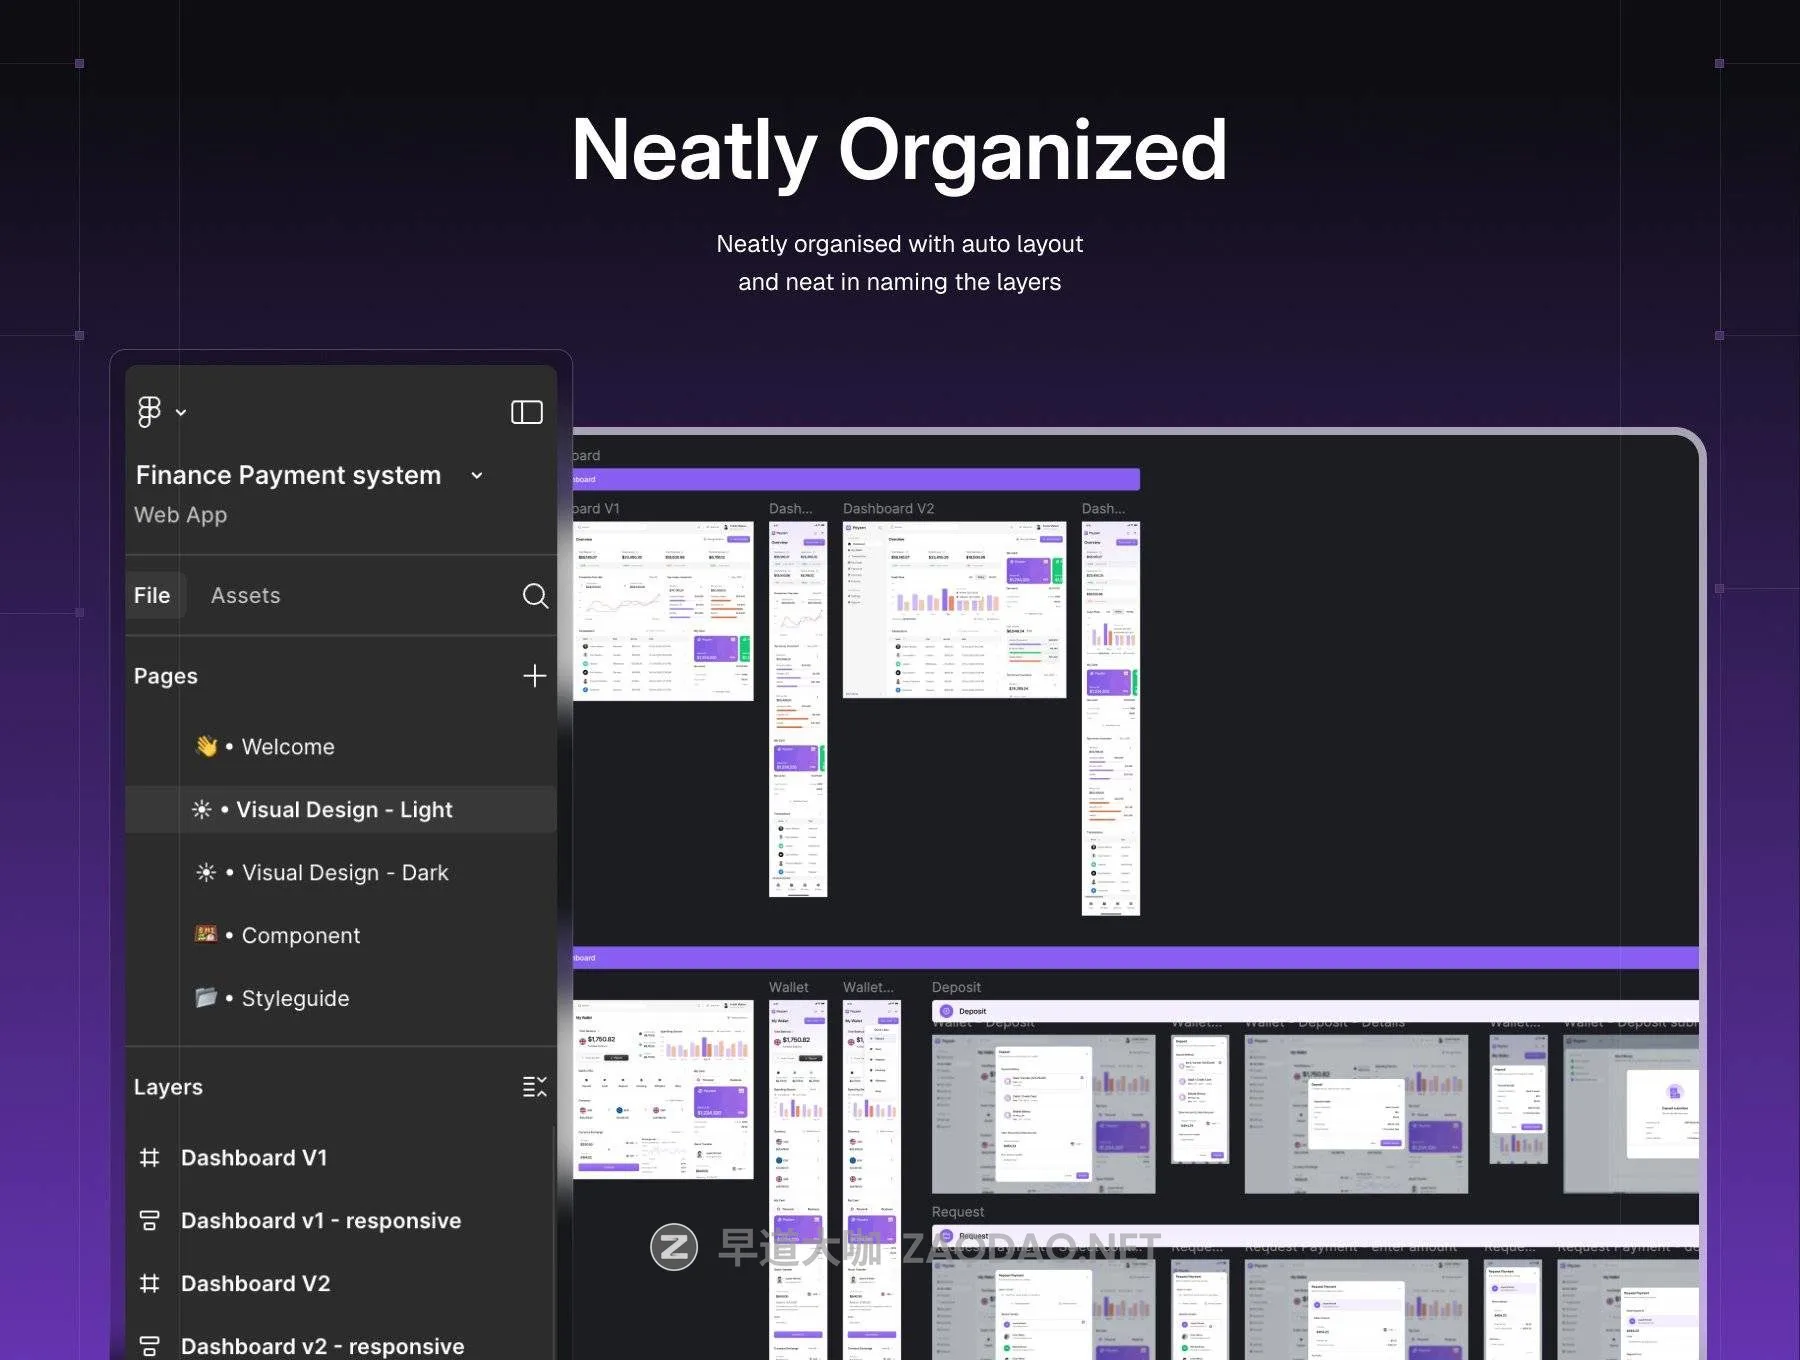Select the File tab

pyautogui.click(x=152, y=596)
